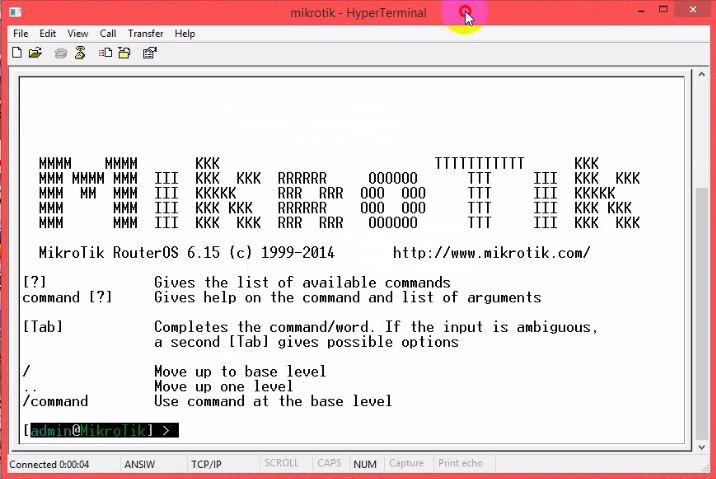The image size is (716, 479).
Task: Click the SCROLL status indicator
Action: point(281,463)
